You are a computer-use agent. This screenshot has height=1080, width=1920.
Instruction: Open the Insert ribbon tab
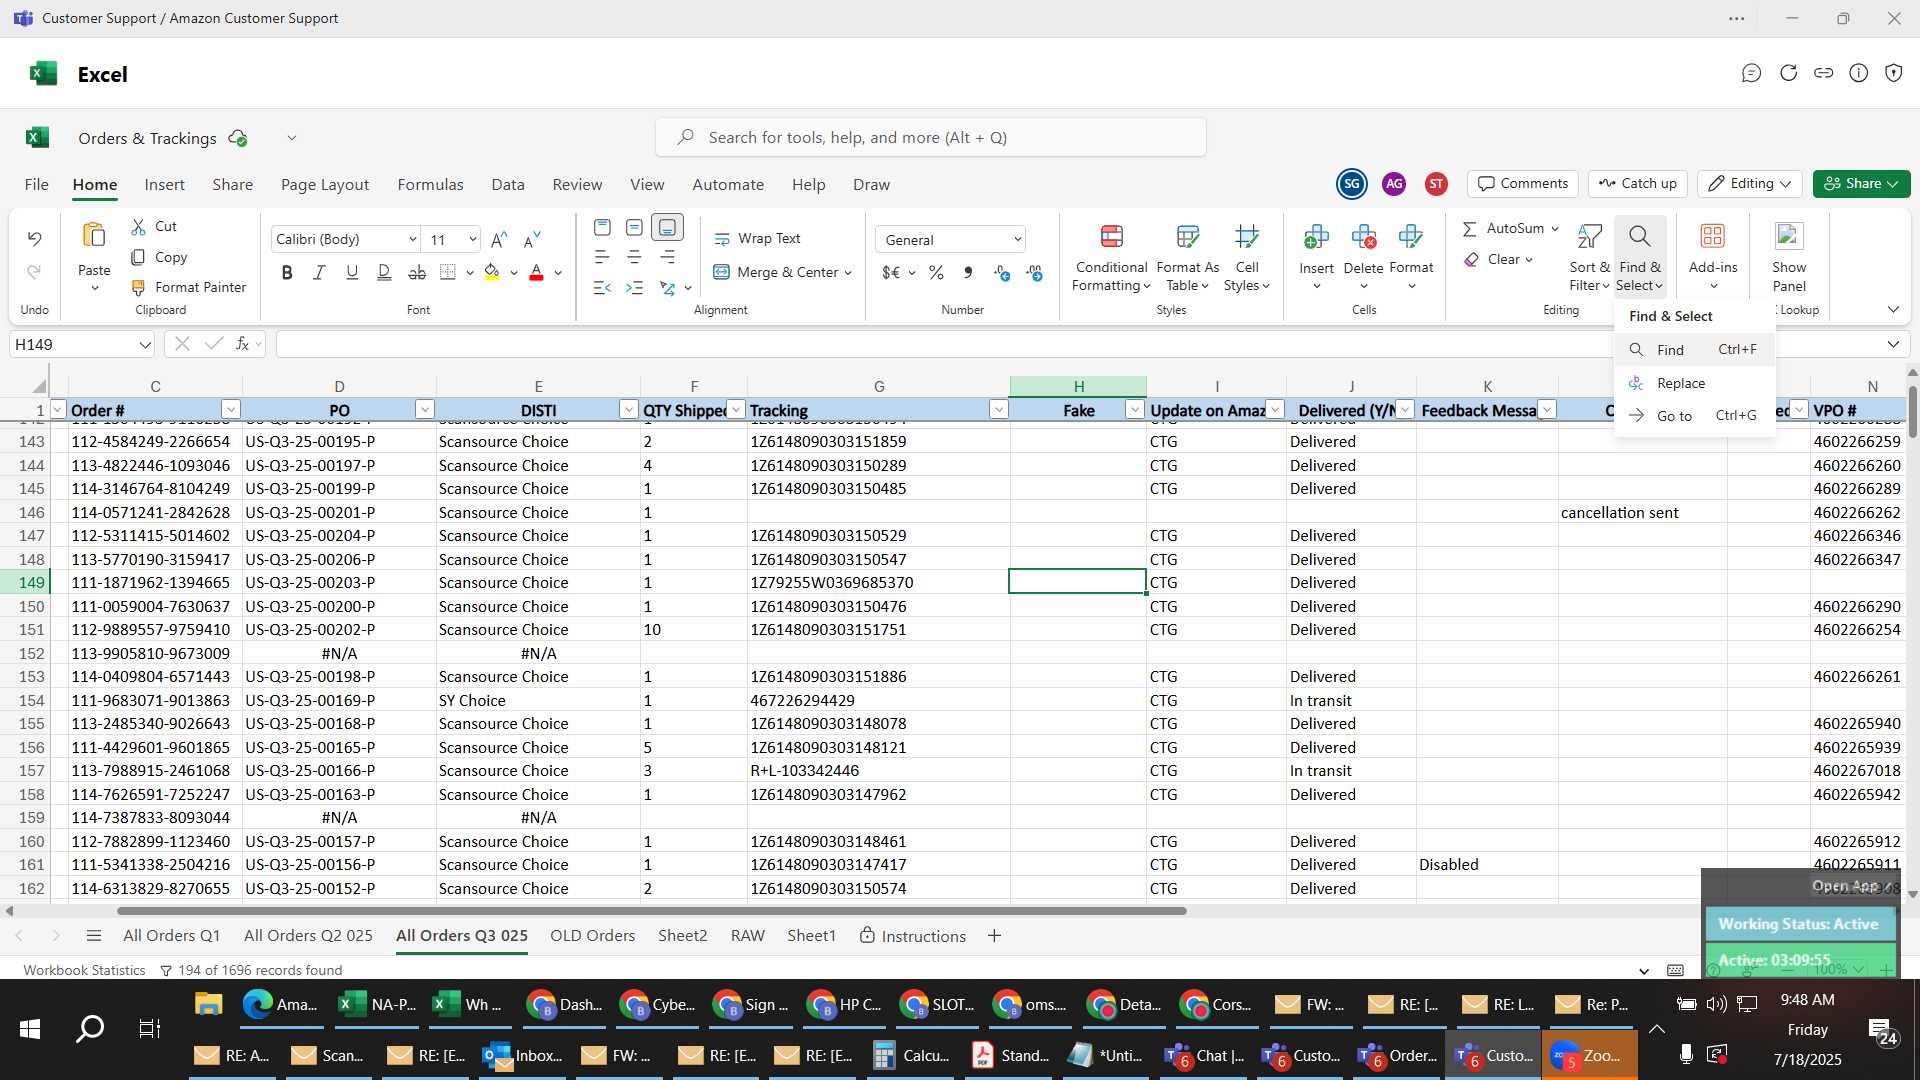(164, 184)
